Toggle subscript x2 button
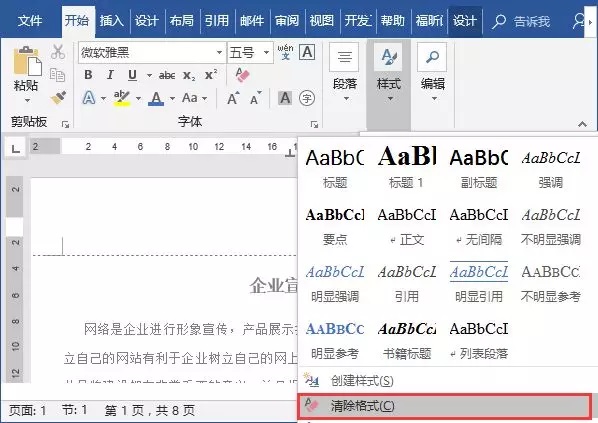Screen dimensions: 598x423 coord(189,75)
